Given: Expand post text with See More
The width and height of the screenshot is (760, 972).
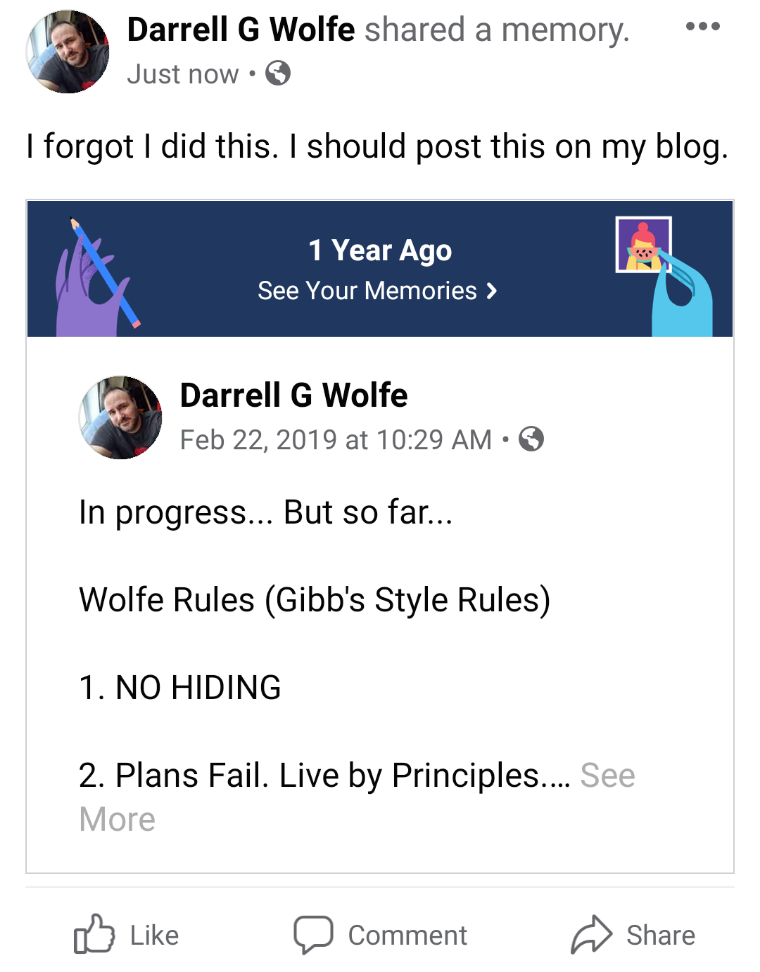Looking at the screenshot, I should (606, 776).
